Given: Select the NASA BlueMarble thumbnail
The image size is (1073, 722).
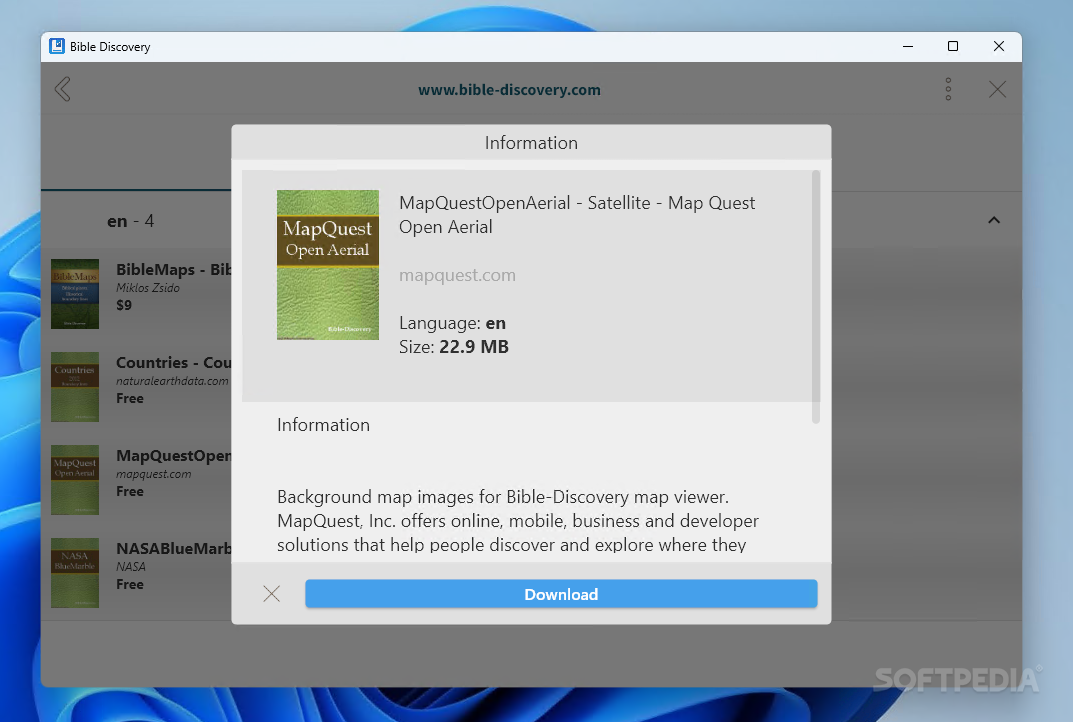Looking at the screenshot, I should pos(75,573).
